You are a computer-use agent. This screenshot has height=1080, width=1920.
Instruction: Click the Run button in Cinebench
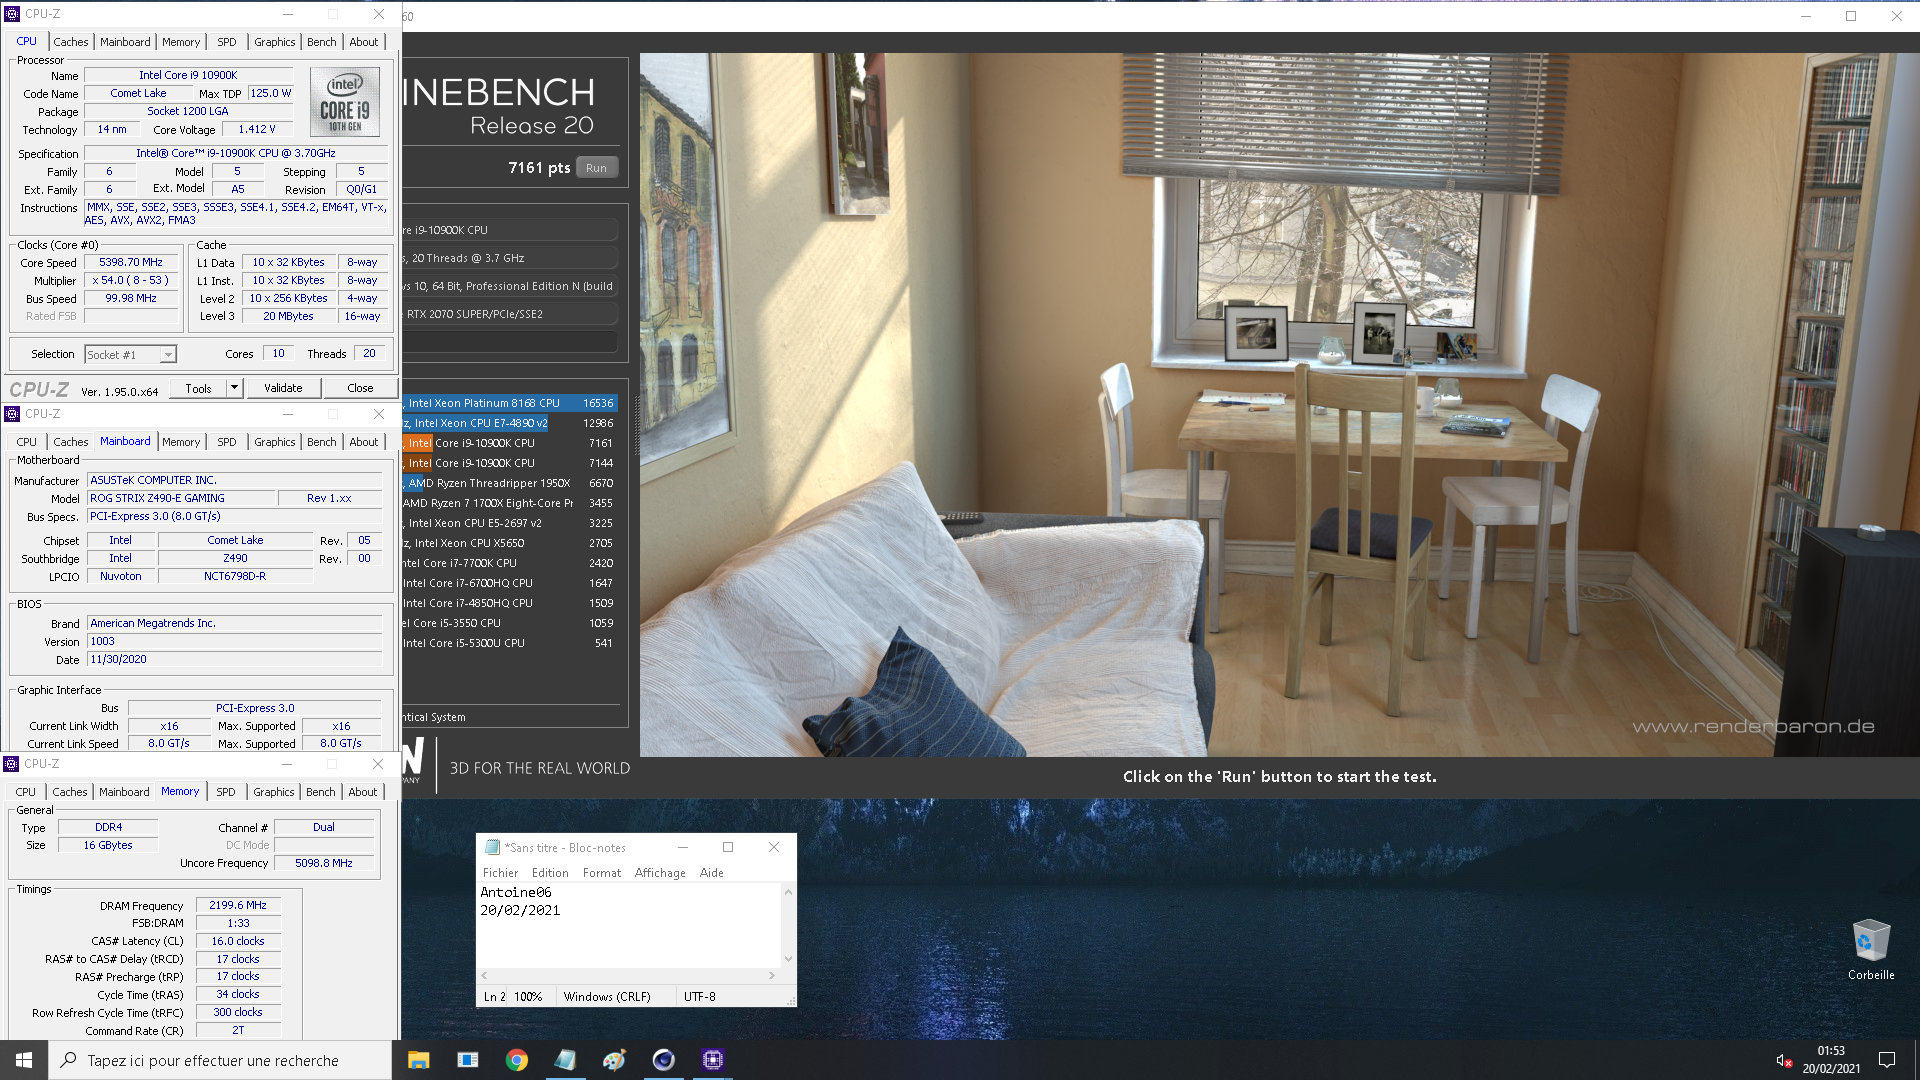click(x=597, y=168)
